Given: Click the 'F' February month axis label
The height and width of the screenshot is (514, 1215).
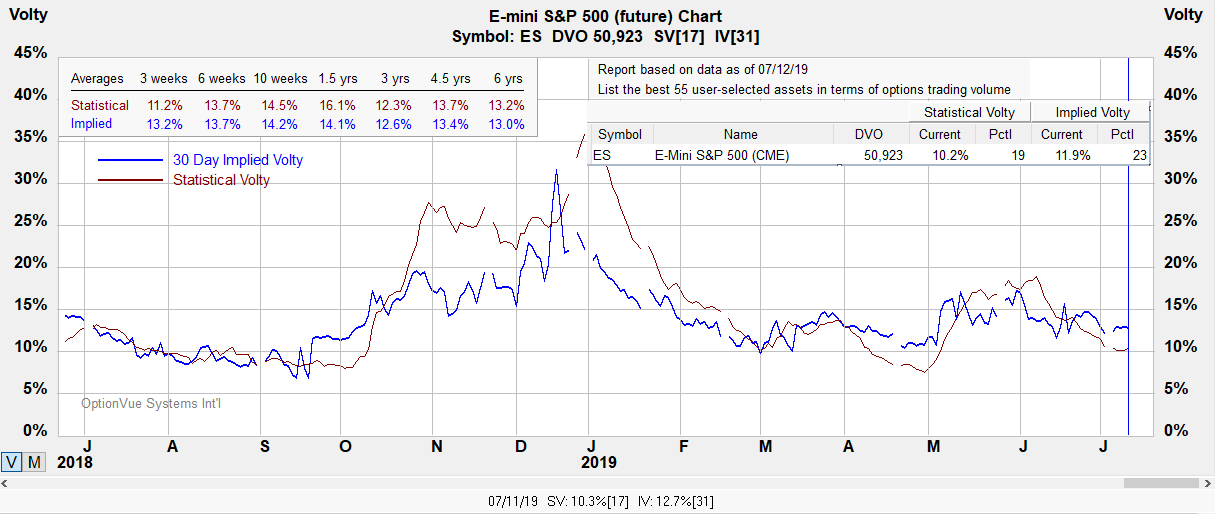Looking at the screenshot, I should point(684,446).
